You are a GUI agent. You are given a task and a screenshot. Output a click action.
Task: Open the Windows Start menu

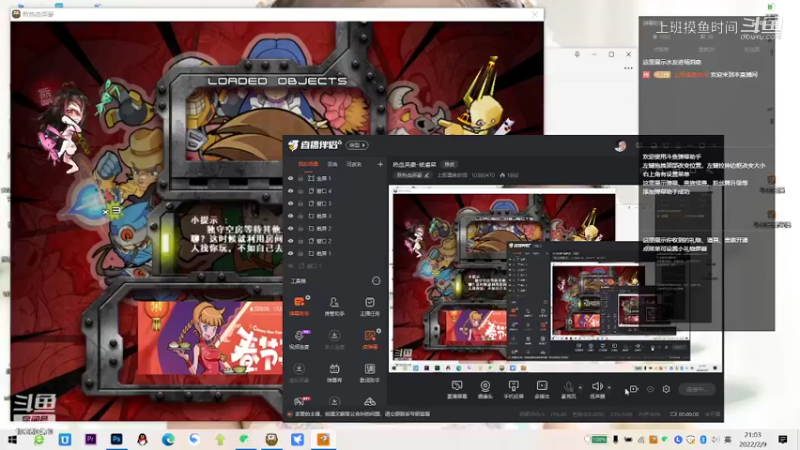[x=12, y=439]
